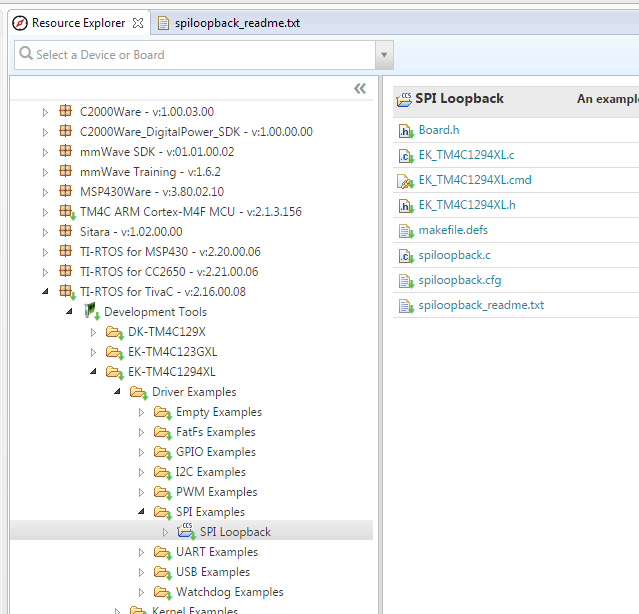Expand TI-RTOS for CC2650 node
The image size is (639, 614).
[45, 272]
